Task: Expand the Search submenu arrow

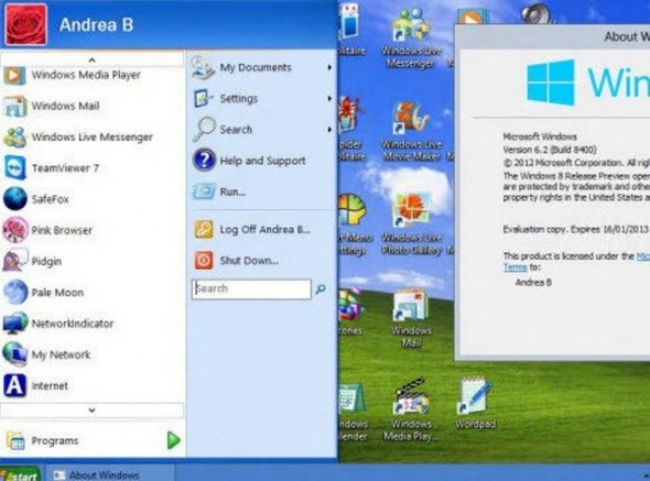Action: click(329, 130)
